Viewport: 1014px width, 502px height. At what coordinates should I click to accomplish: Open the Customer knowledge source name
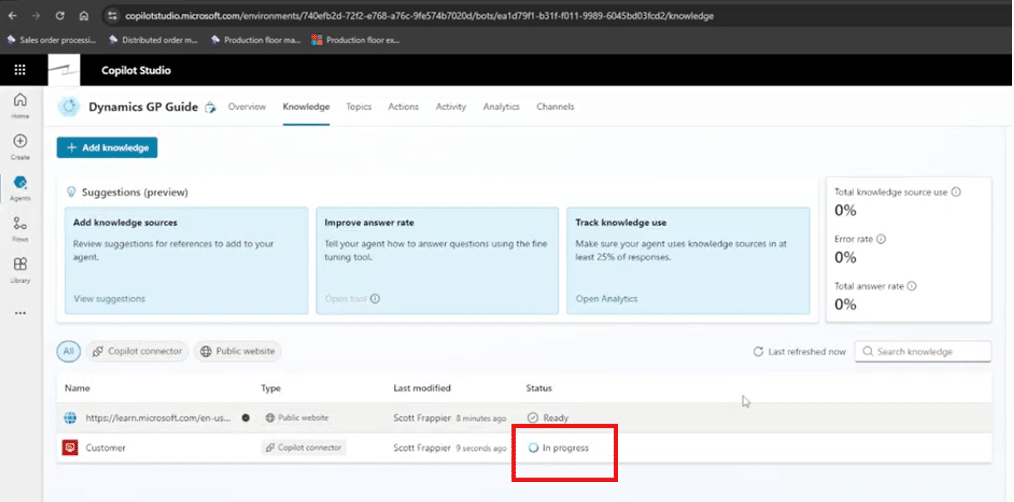tap(105, 448)
